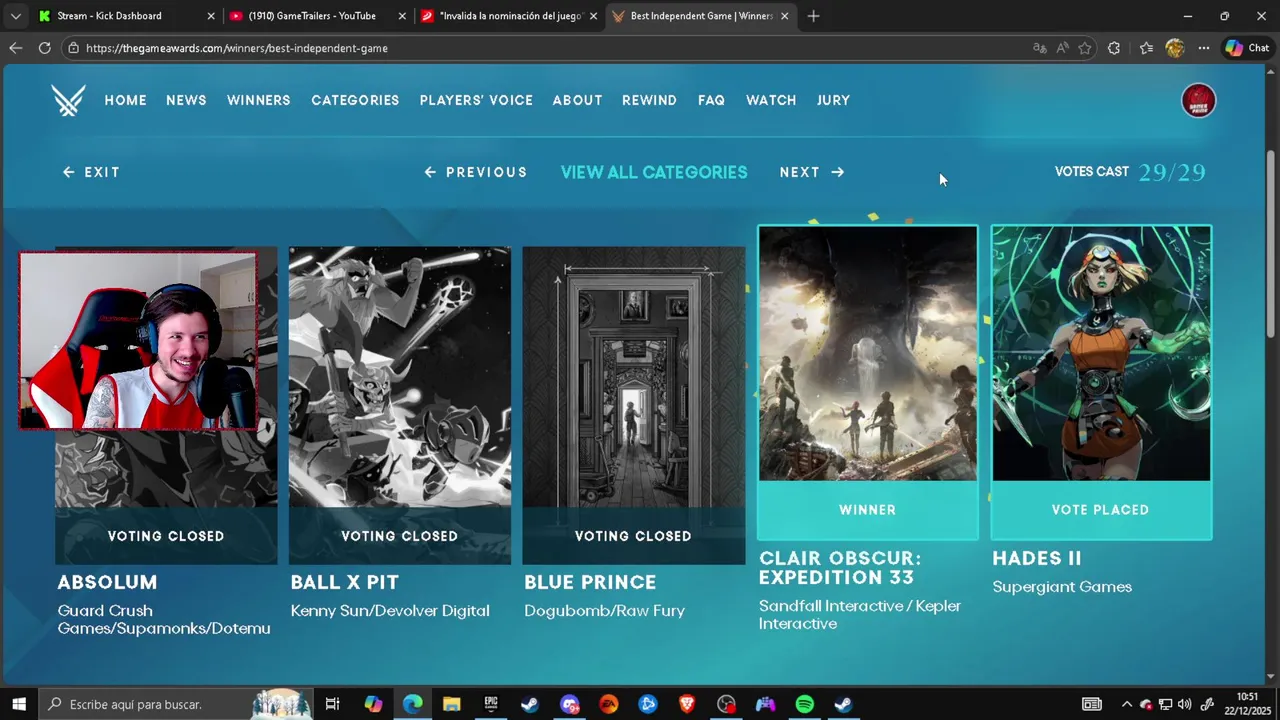Open Spotify from the taskbar
1280x720 pixels.
click(x=805, y=704)
